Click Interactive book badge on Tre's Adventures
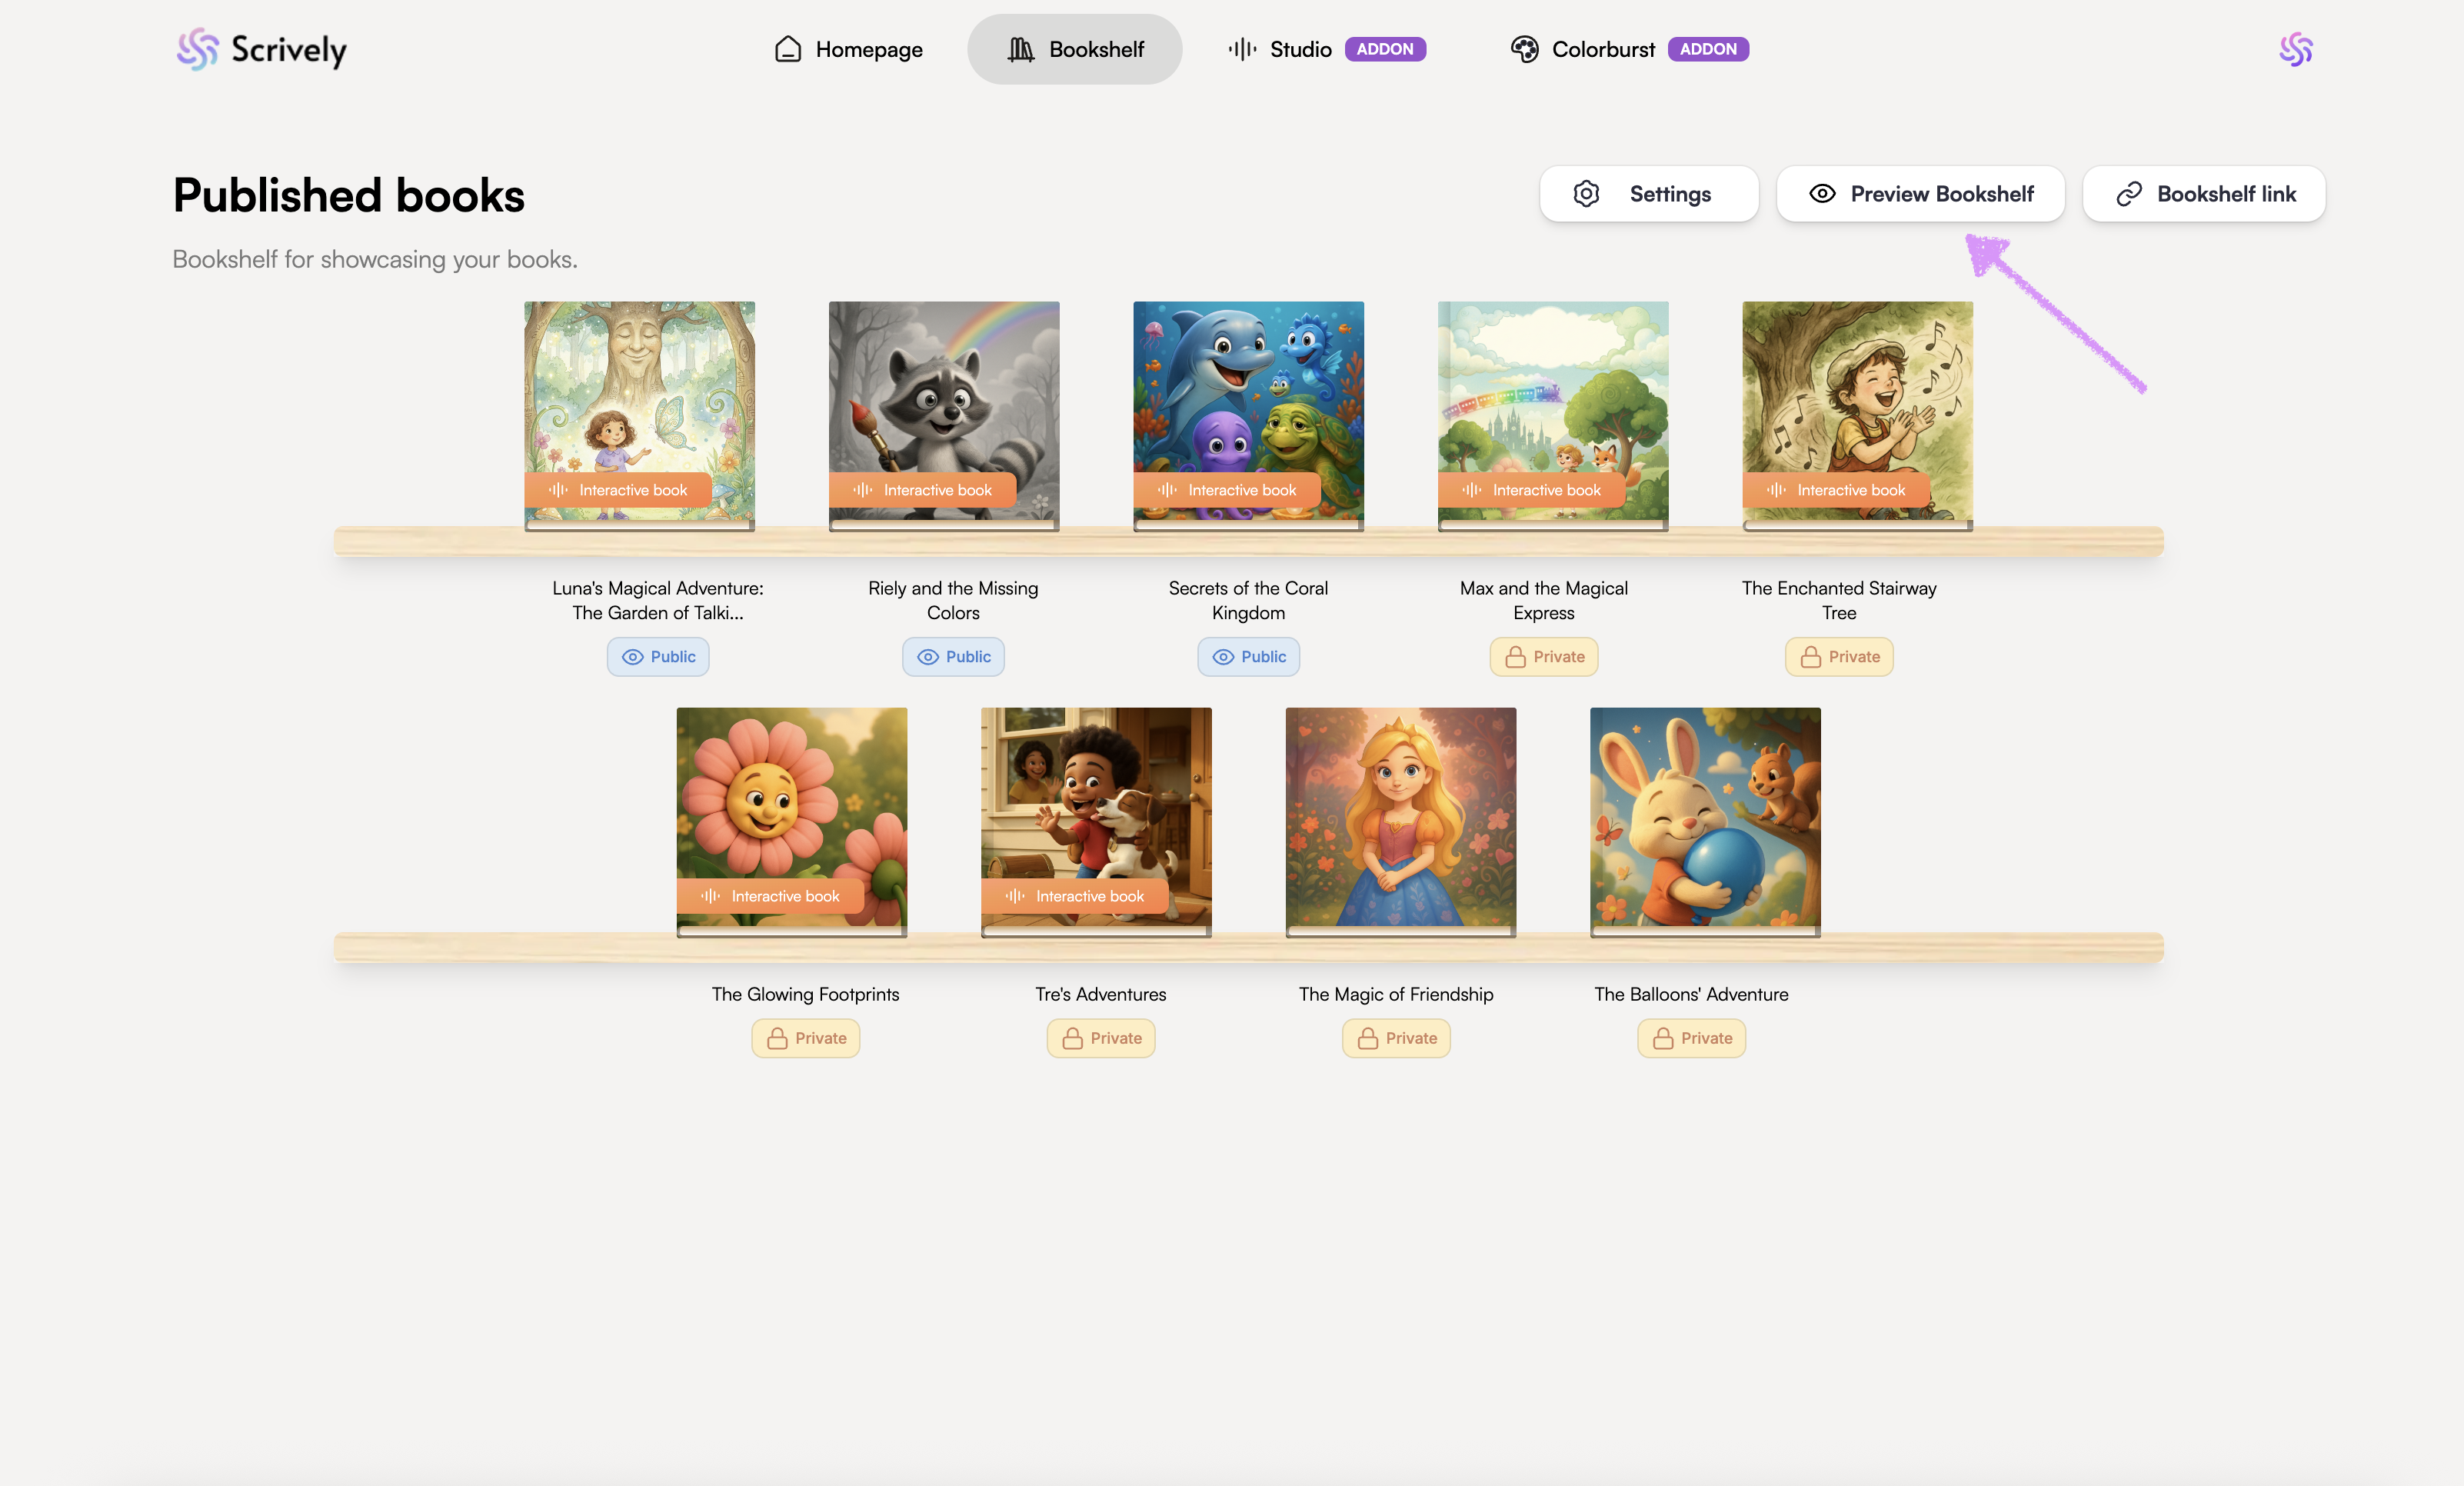The width and height of the screenshot is (2464, 1486). (1075, 896)
